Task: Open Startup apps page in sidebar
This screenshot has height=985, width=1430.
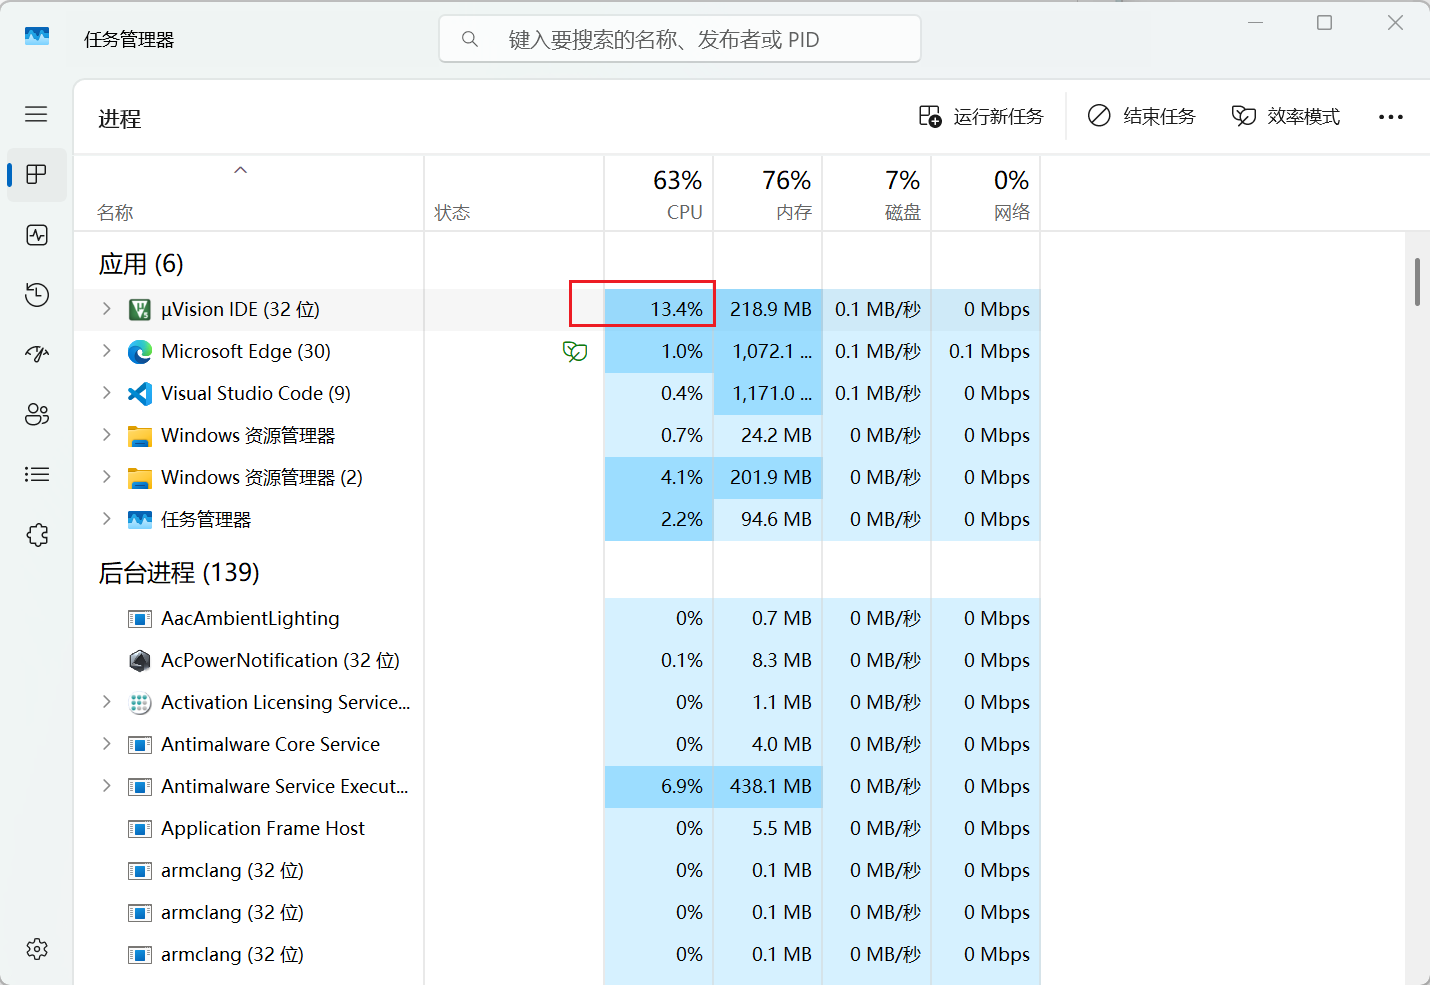Action: click(37, 354)
